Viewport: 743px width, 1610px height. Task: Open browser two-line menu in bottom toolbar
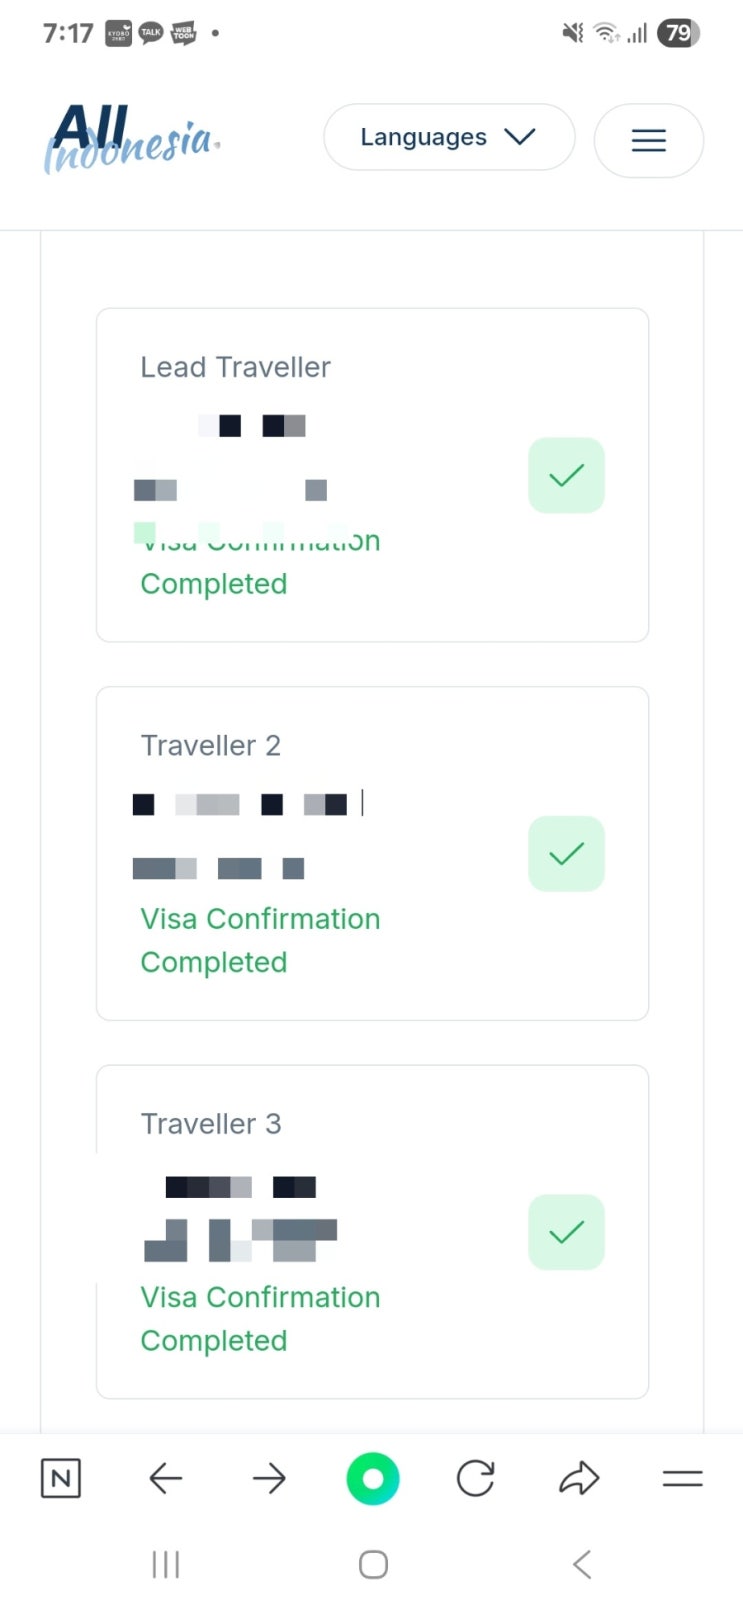click(x=682, y=1478)
